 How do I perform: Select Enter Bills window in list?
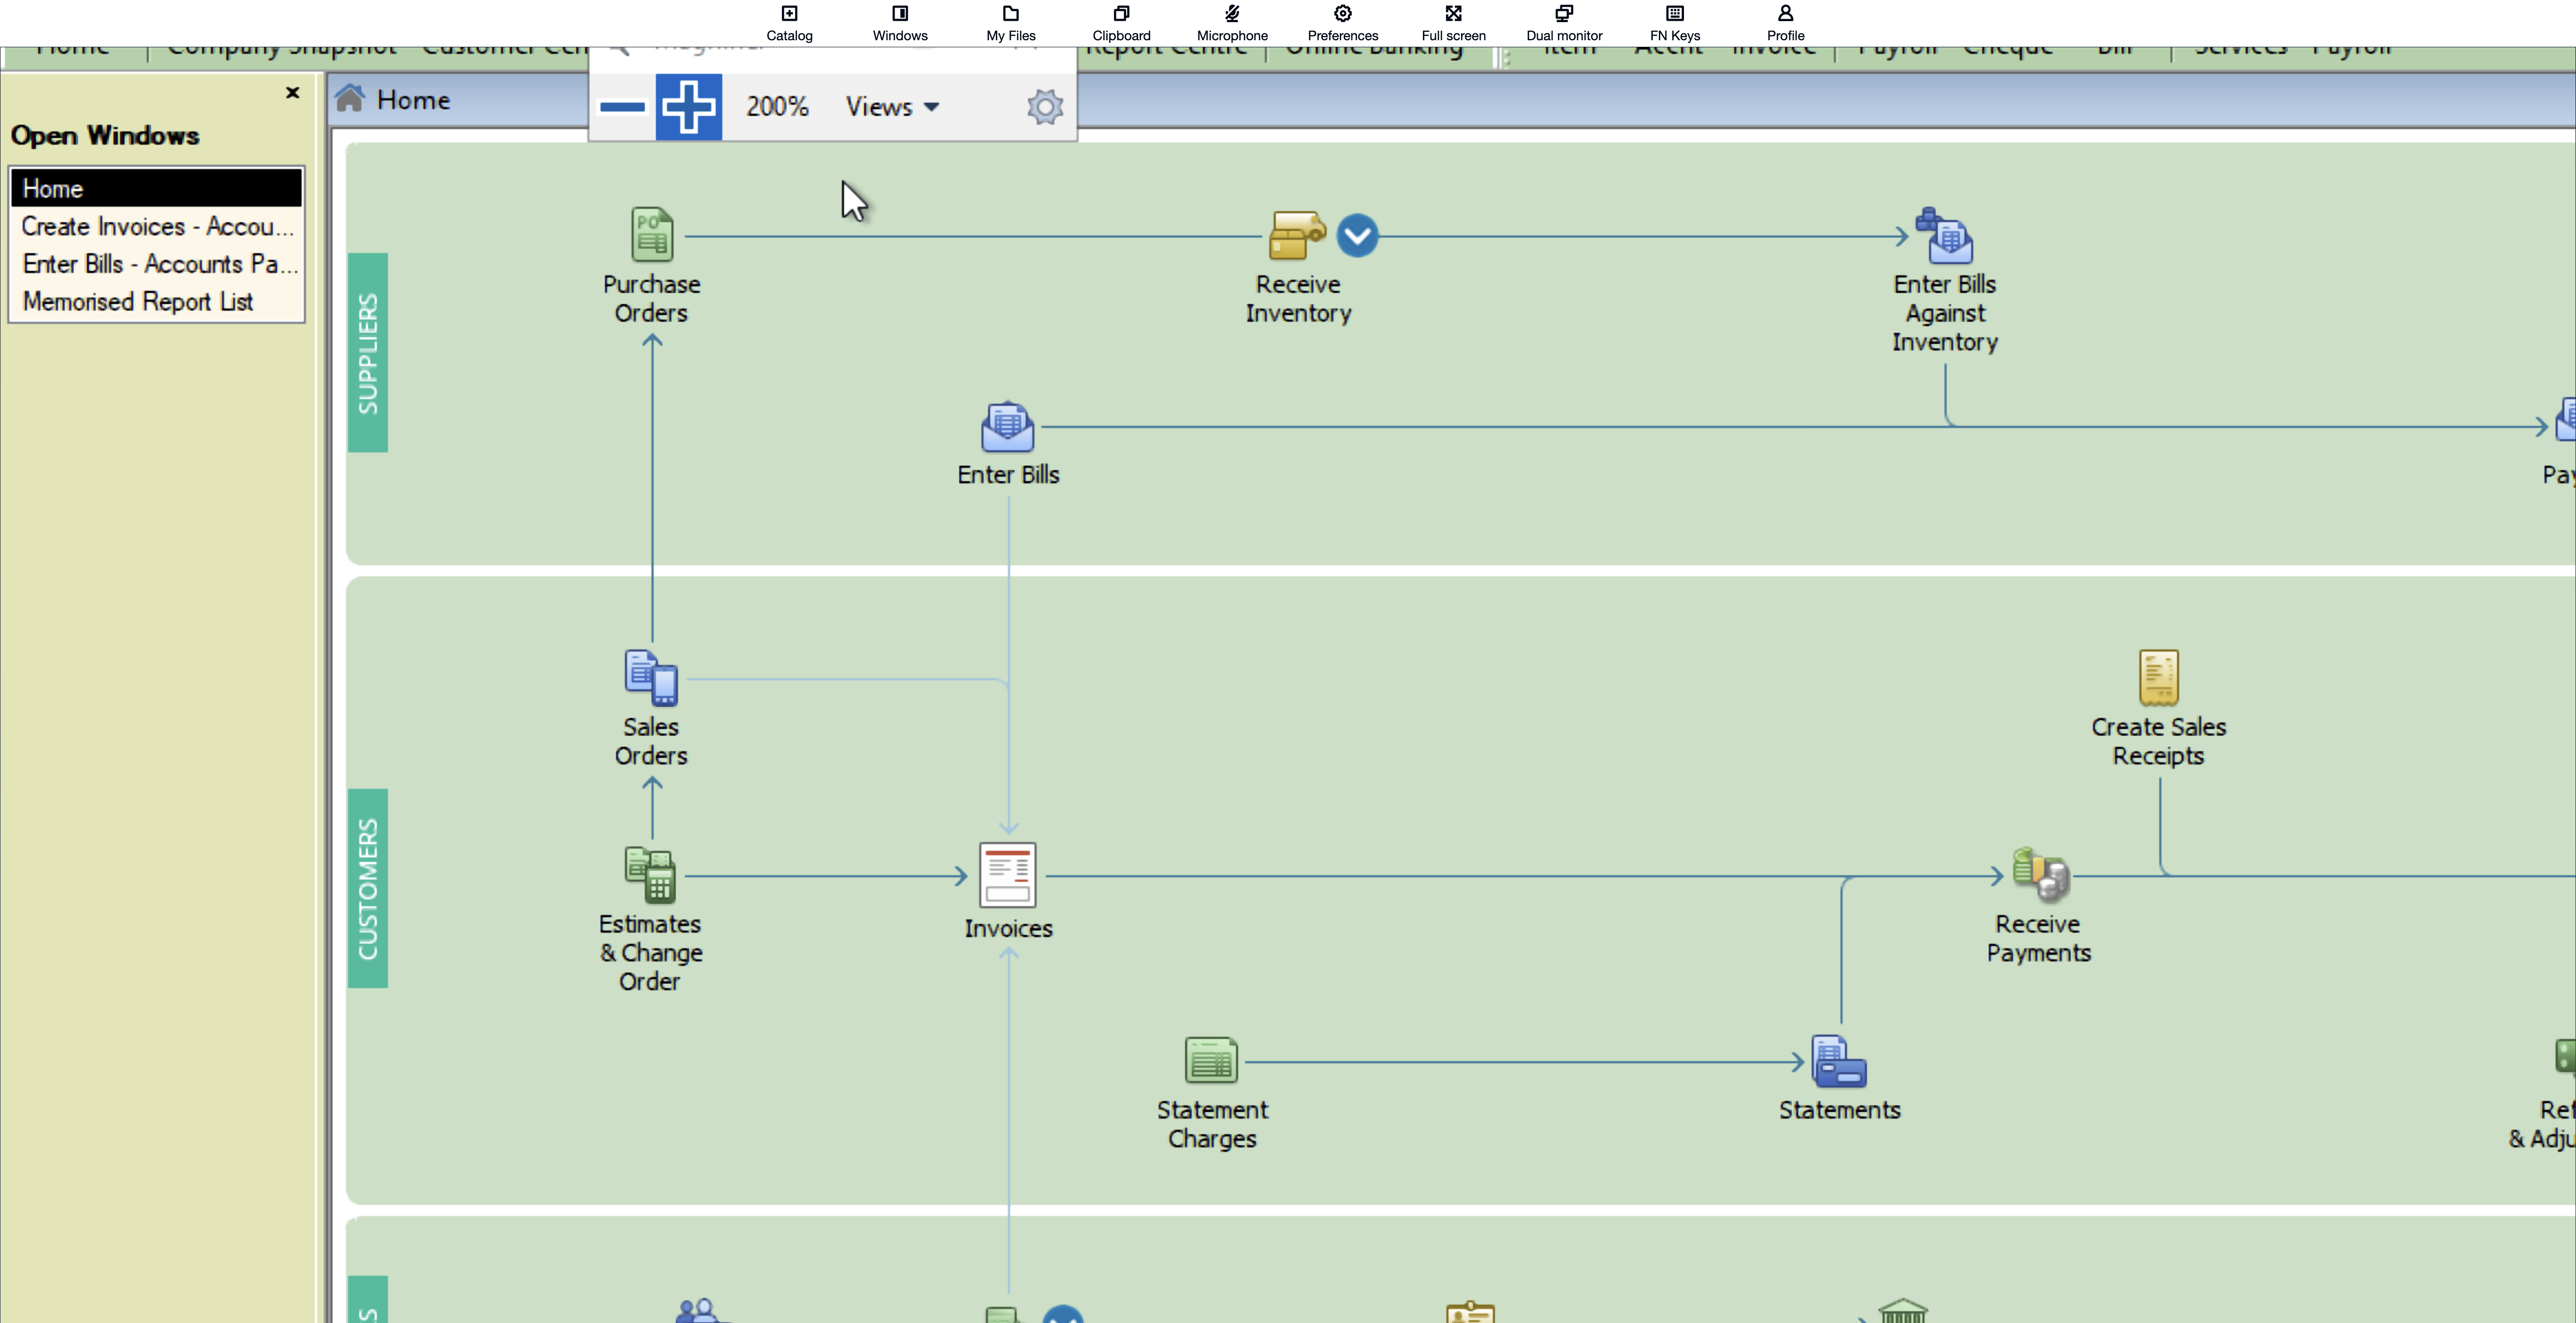point(156,264)
